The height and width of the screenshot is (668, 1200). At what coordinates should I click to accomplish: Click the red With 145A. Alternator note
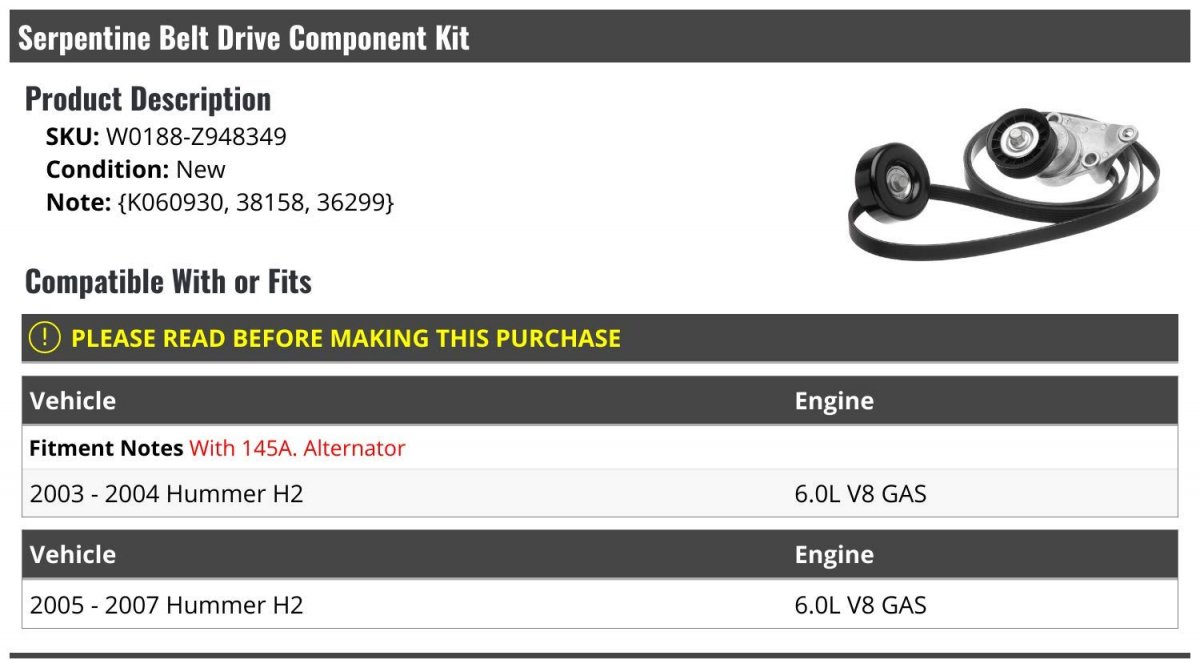pos(297,448)
